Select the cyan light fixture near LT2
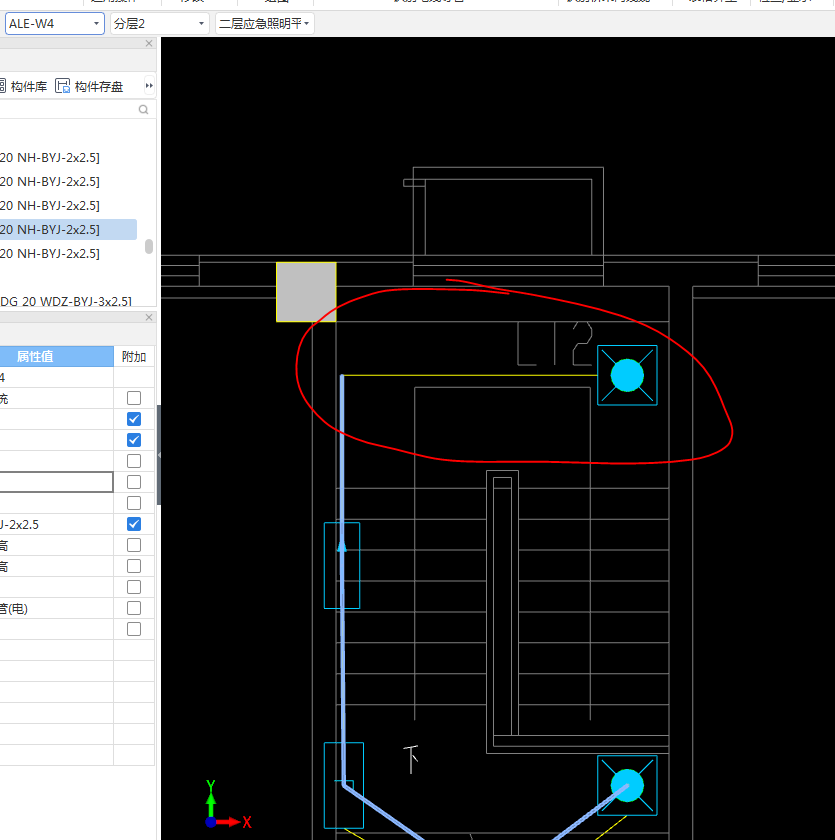Viewport: 835px width, 840px height. point(627,375)
